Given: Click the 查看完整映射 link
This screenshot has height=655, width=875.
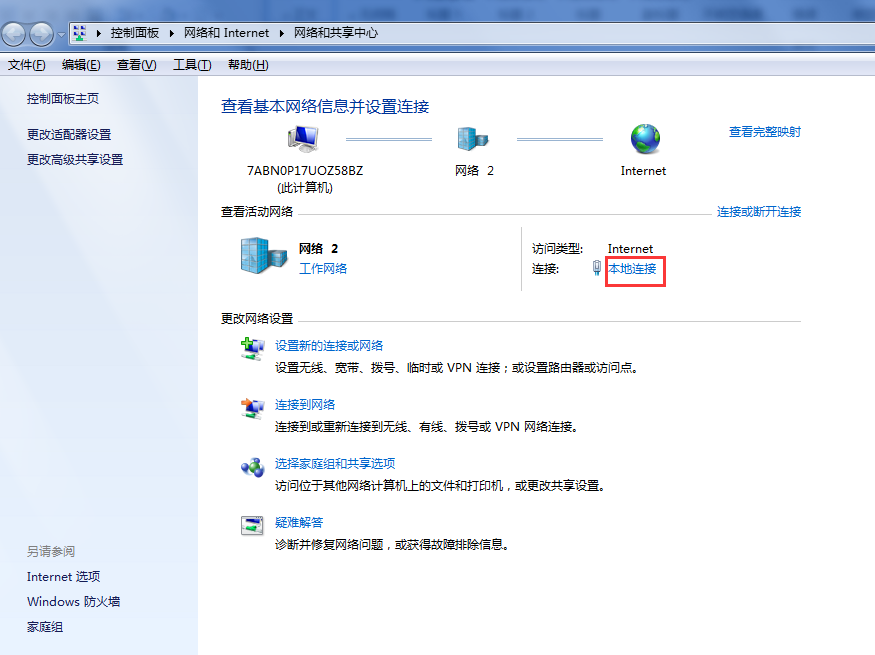Looking at the screenshot, I should pos(764,132).
